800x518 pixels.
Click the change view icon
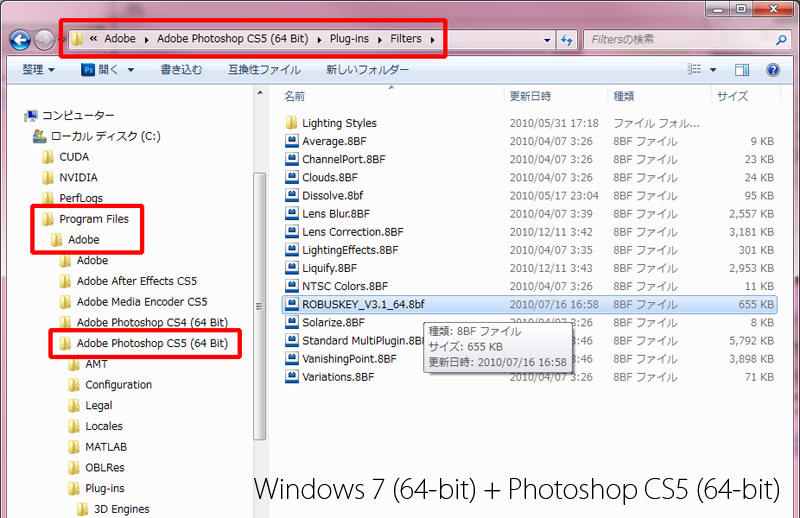tap(694, 69)
